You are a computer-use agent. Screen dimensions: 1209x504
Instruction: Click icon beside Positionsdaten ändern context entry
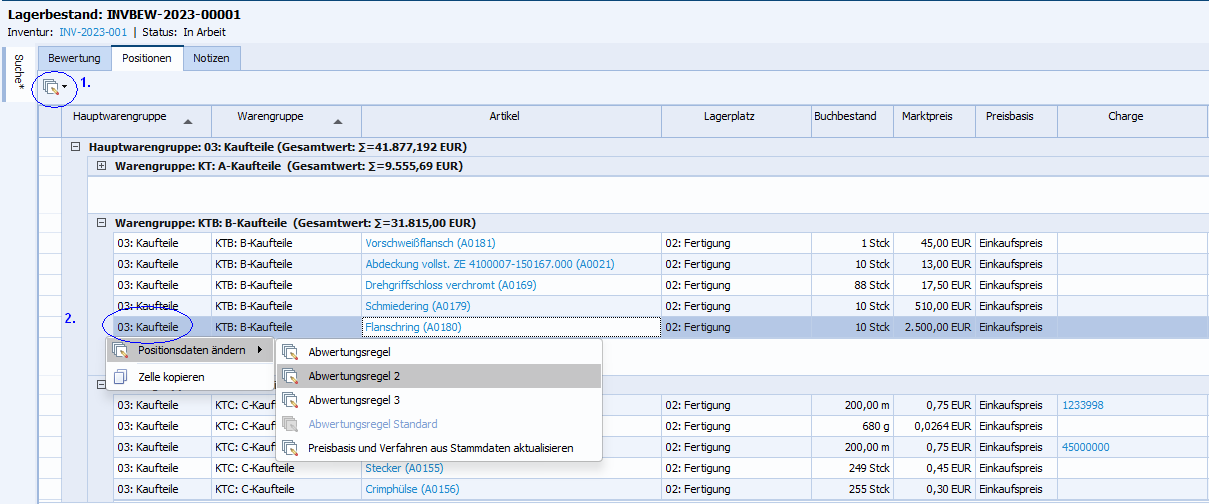[120, 350]
